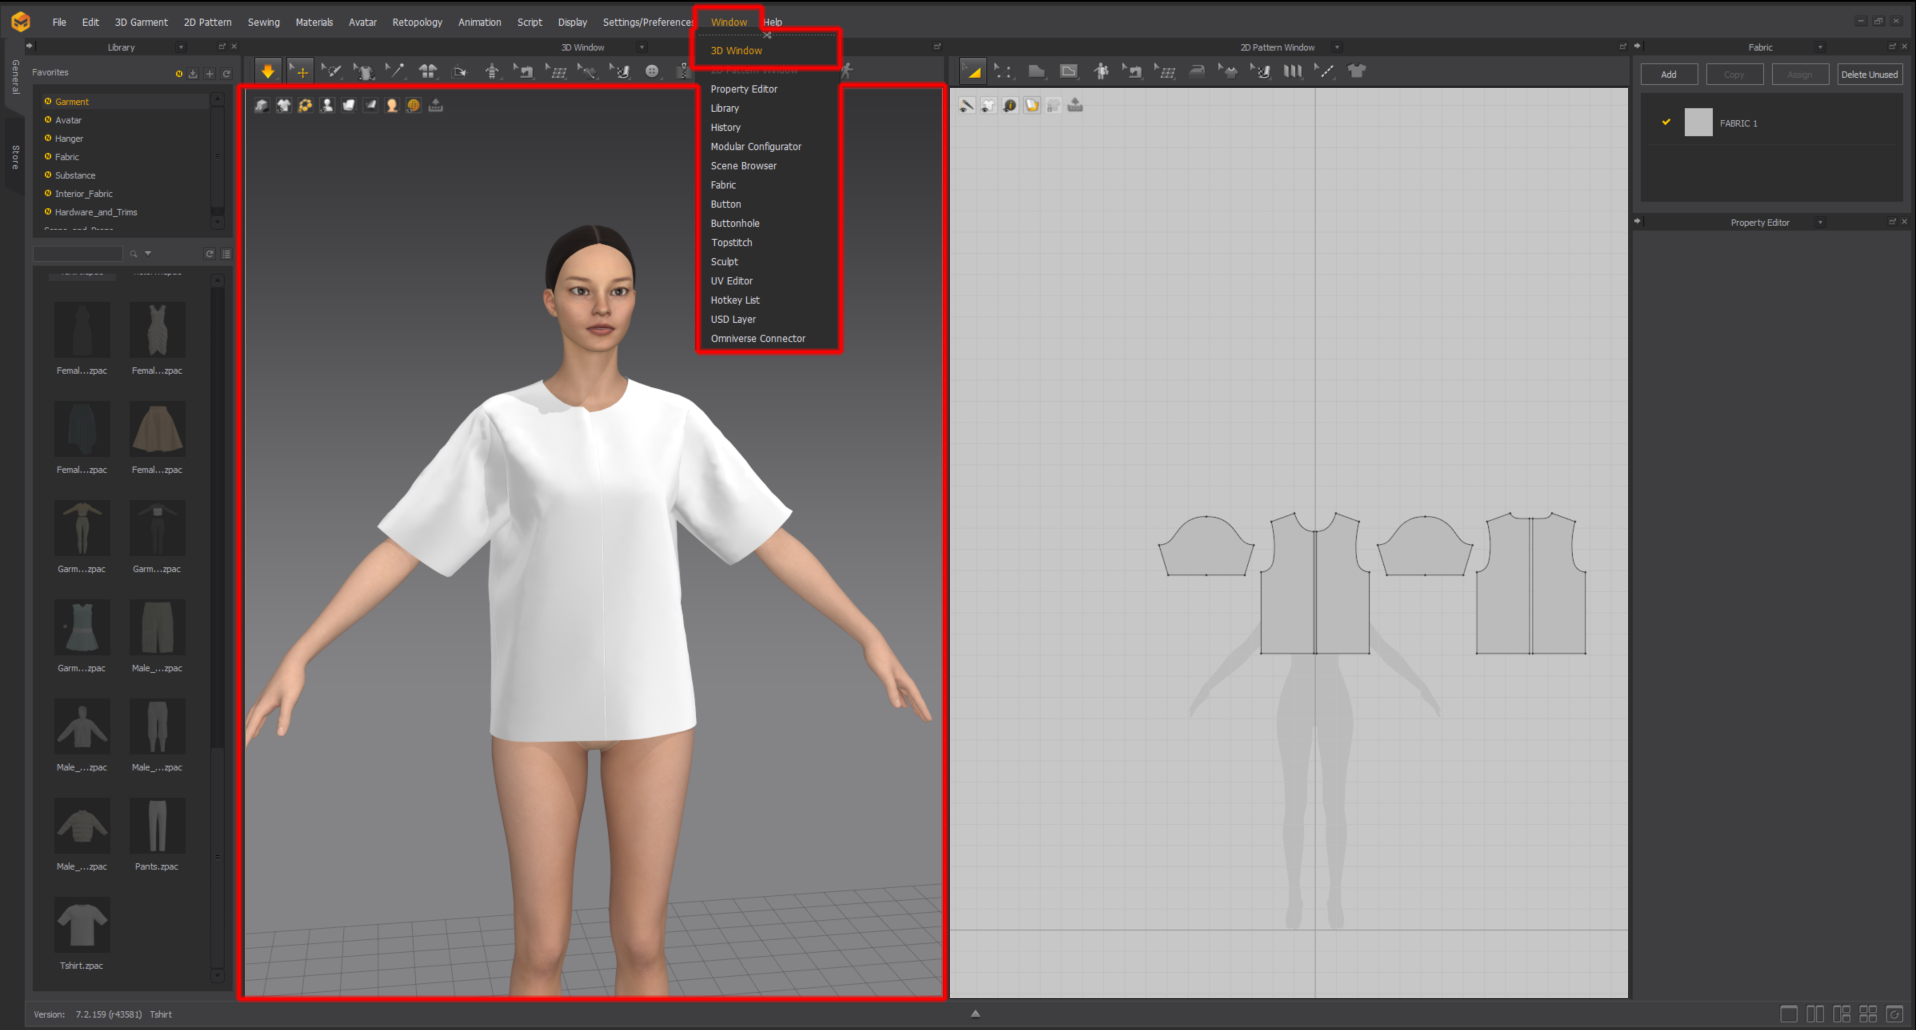This screenshot has height=1030, width=1916.
Task: Toggle the checkmark next to FABRIC 1
Action: pyautogui.click(x=1666, y=122)
